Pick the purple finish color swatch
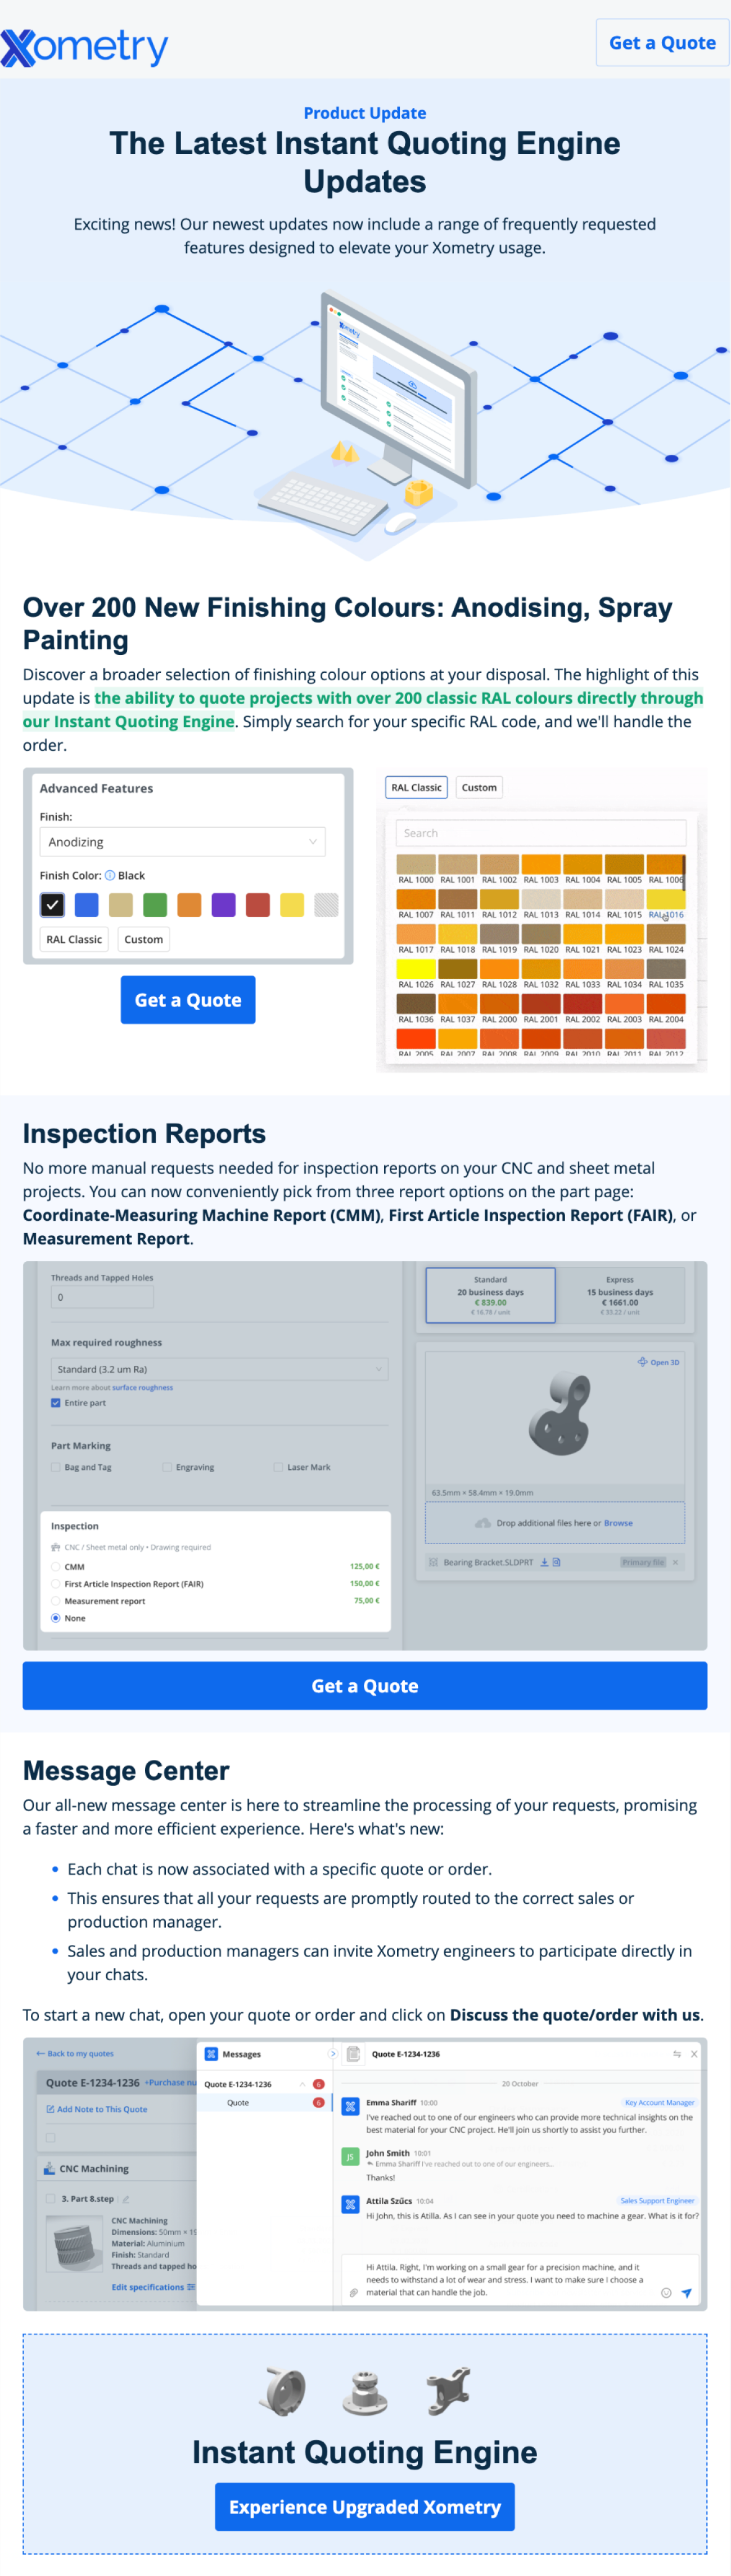This screenshot has height=2576, width=731. point(224,905)
